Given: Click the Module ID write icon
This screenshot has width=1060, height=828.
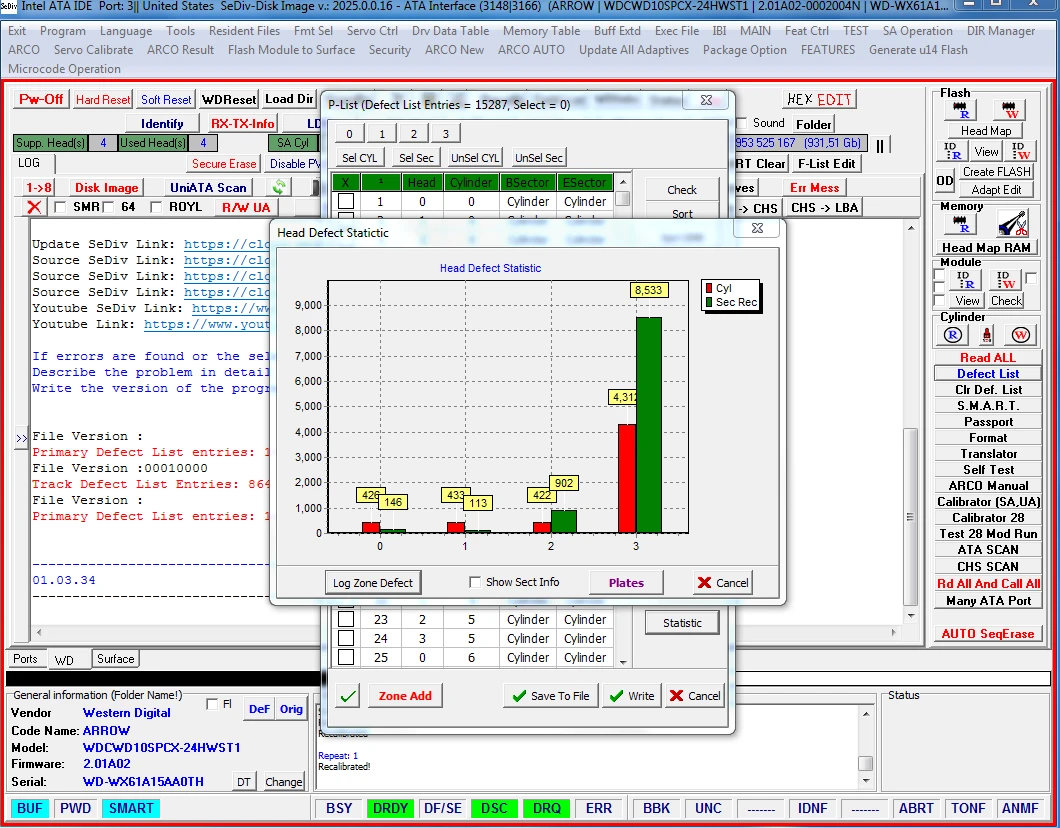Looking at the screenshot, I should [x=1005, y=279].
